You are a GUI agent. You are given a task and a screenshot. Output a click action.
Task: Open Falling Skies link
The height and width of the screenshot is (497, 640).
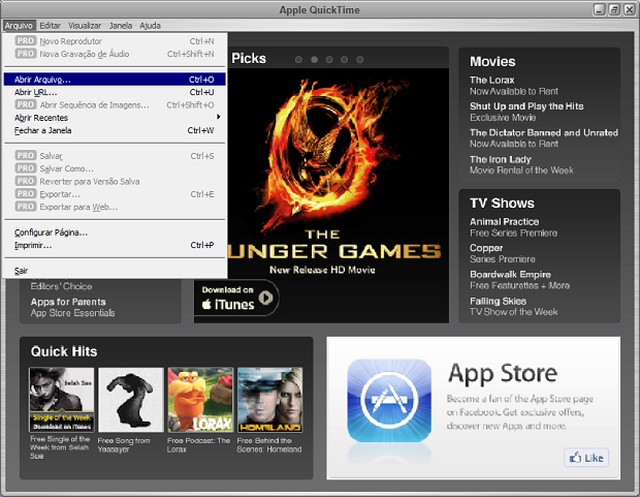click(x=498, y=301)
